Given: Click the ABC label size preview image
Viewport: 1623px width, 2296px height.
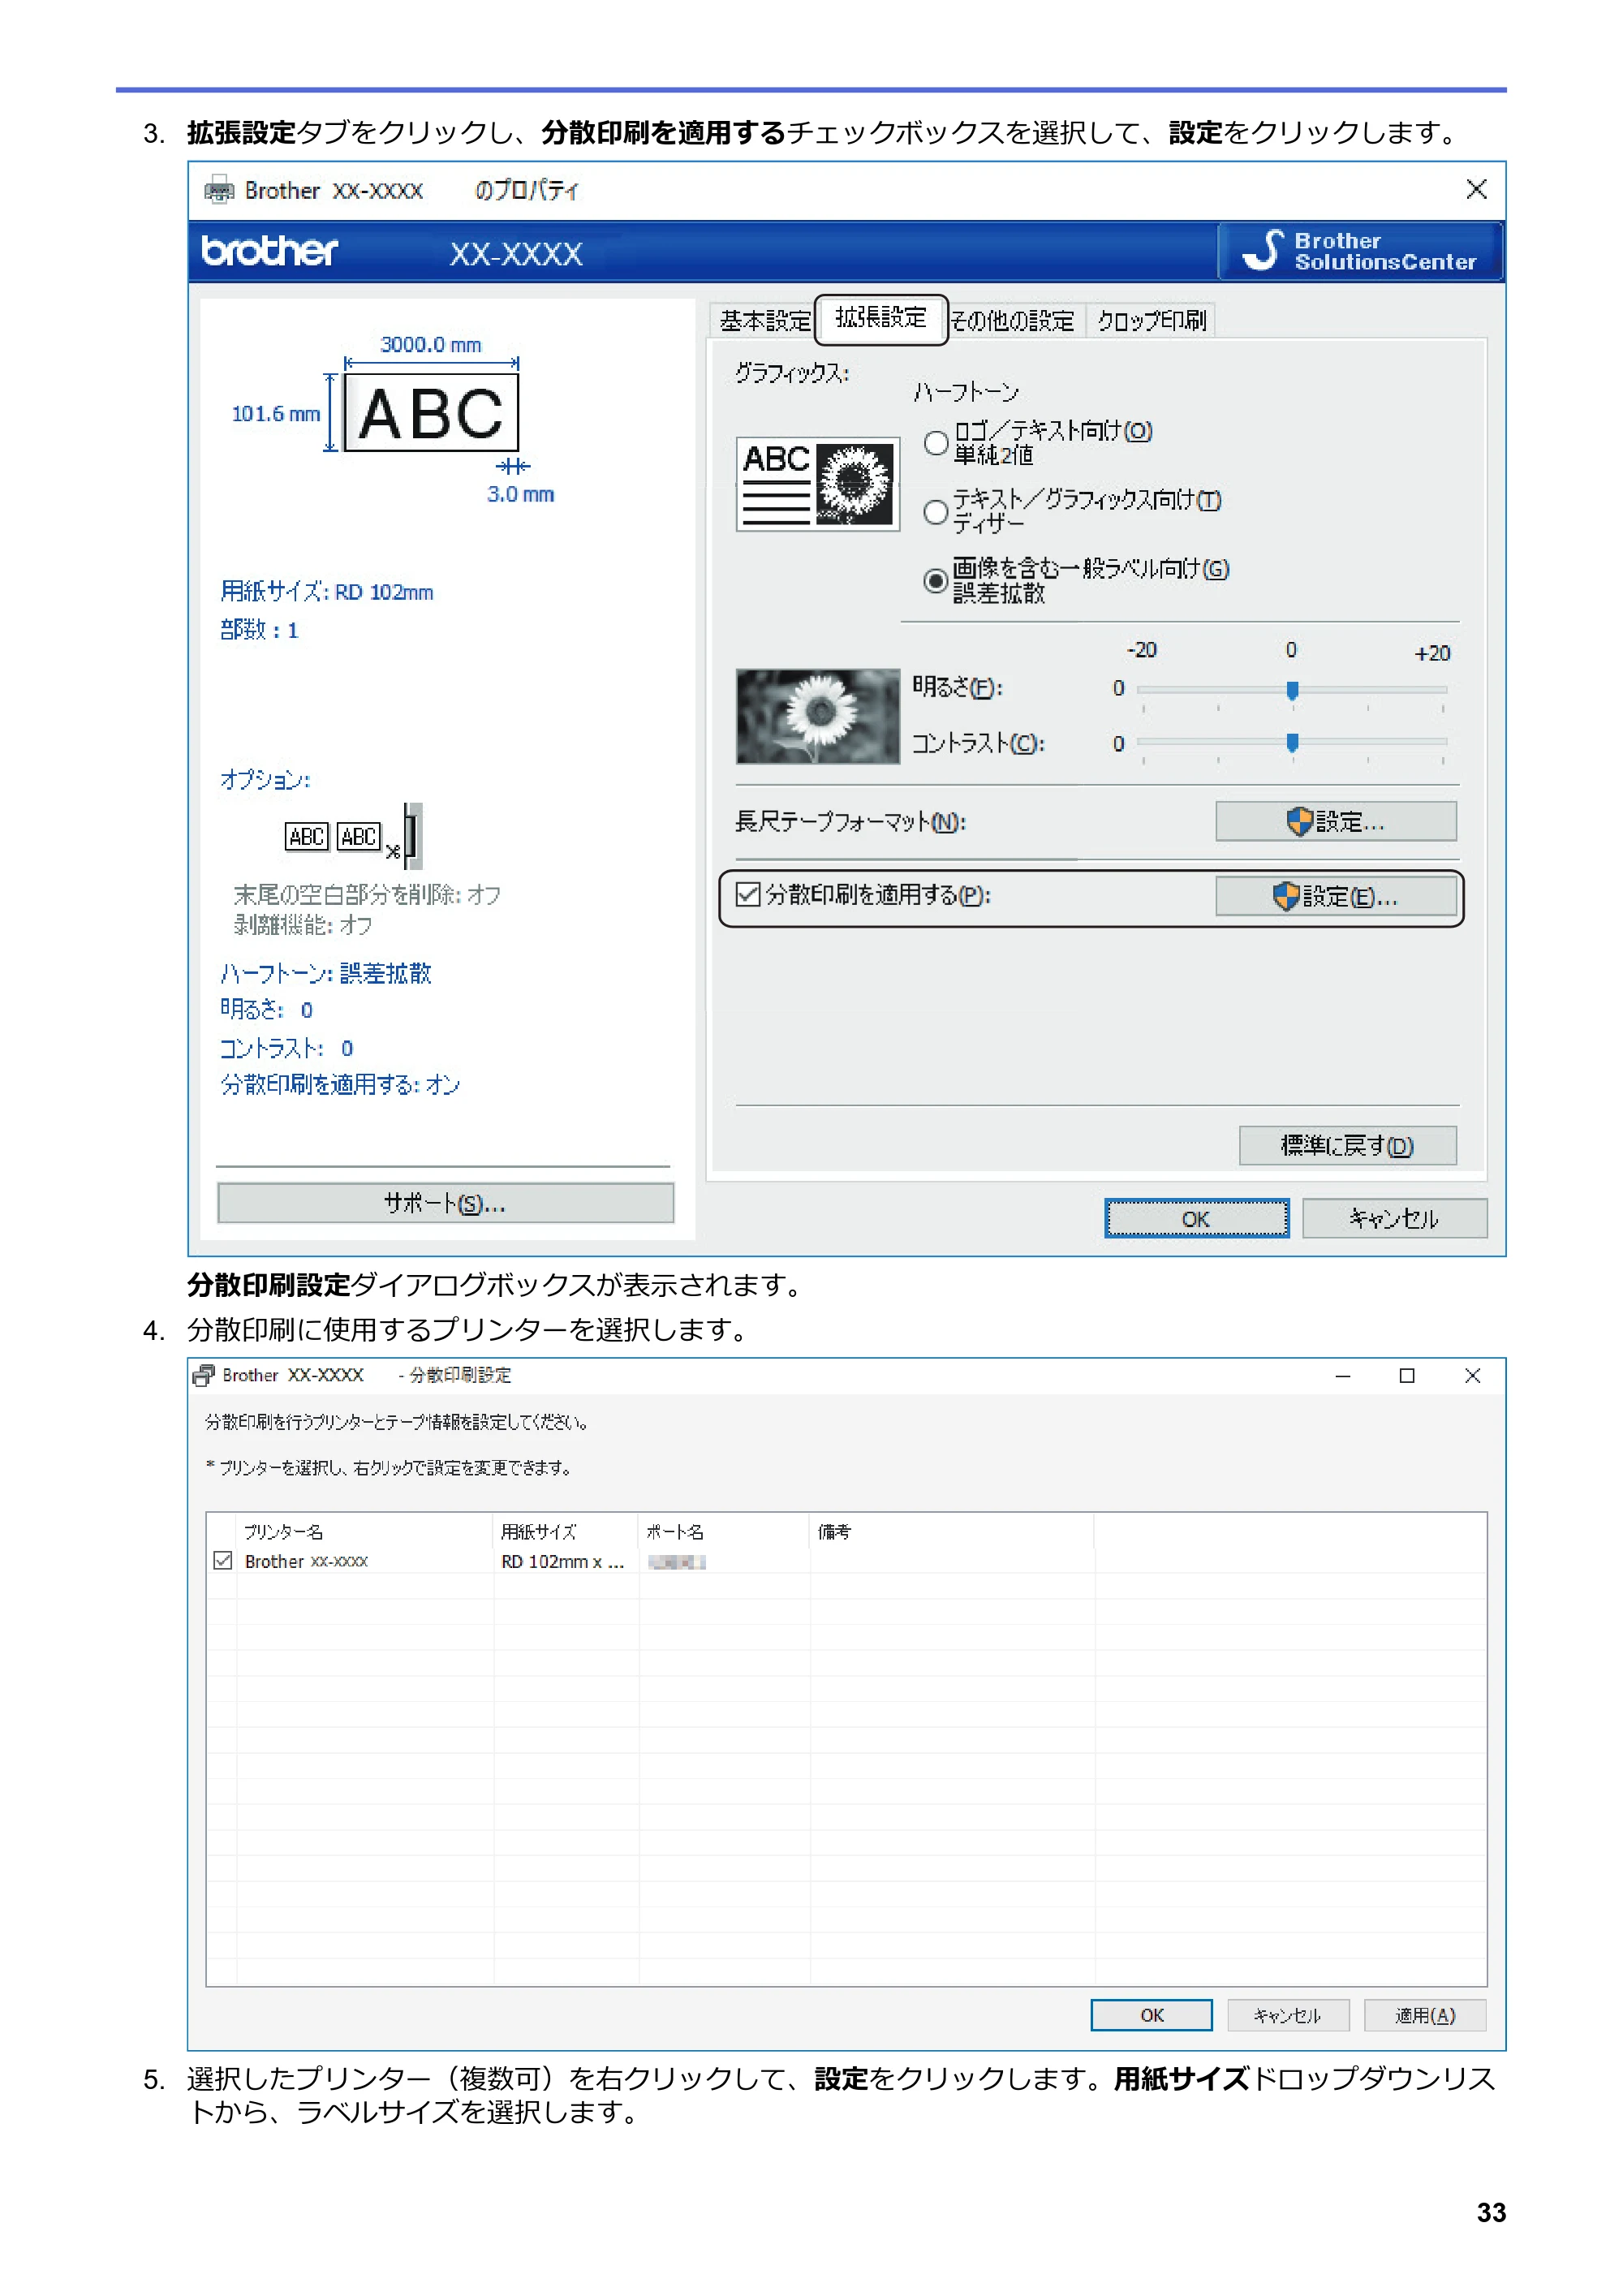Looking at the screenshot, I should [431, 412].
